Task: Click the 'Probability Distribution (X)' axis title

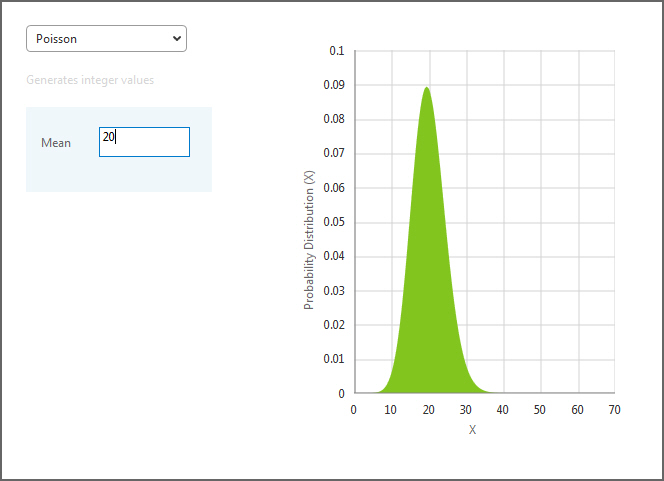Action: [309, 240]
